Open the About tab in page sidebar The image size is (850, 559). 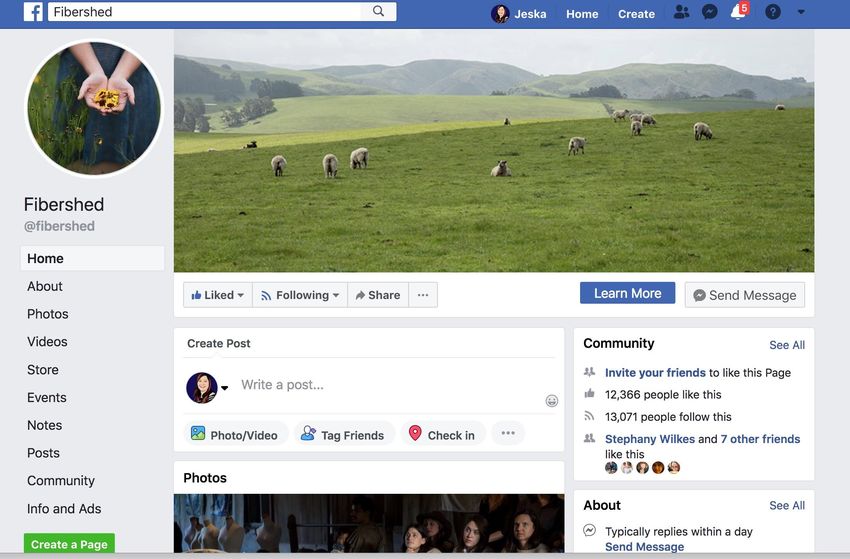click(45, 286)
